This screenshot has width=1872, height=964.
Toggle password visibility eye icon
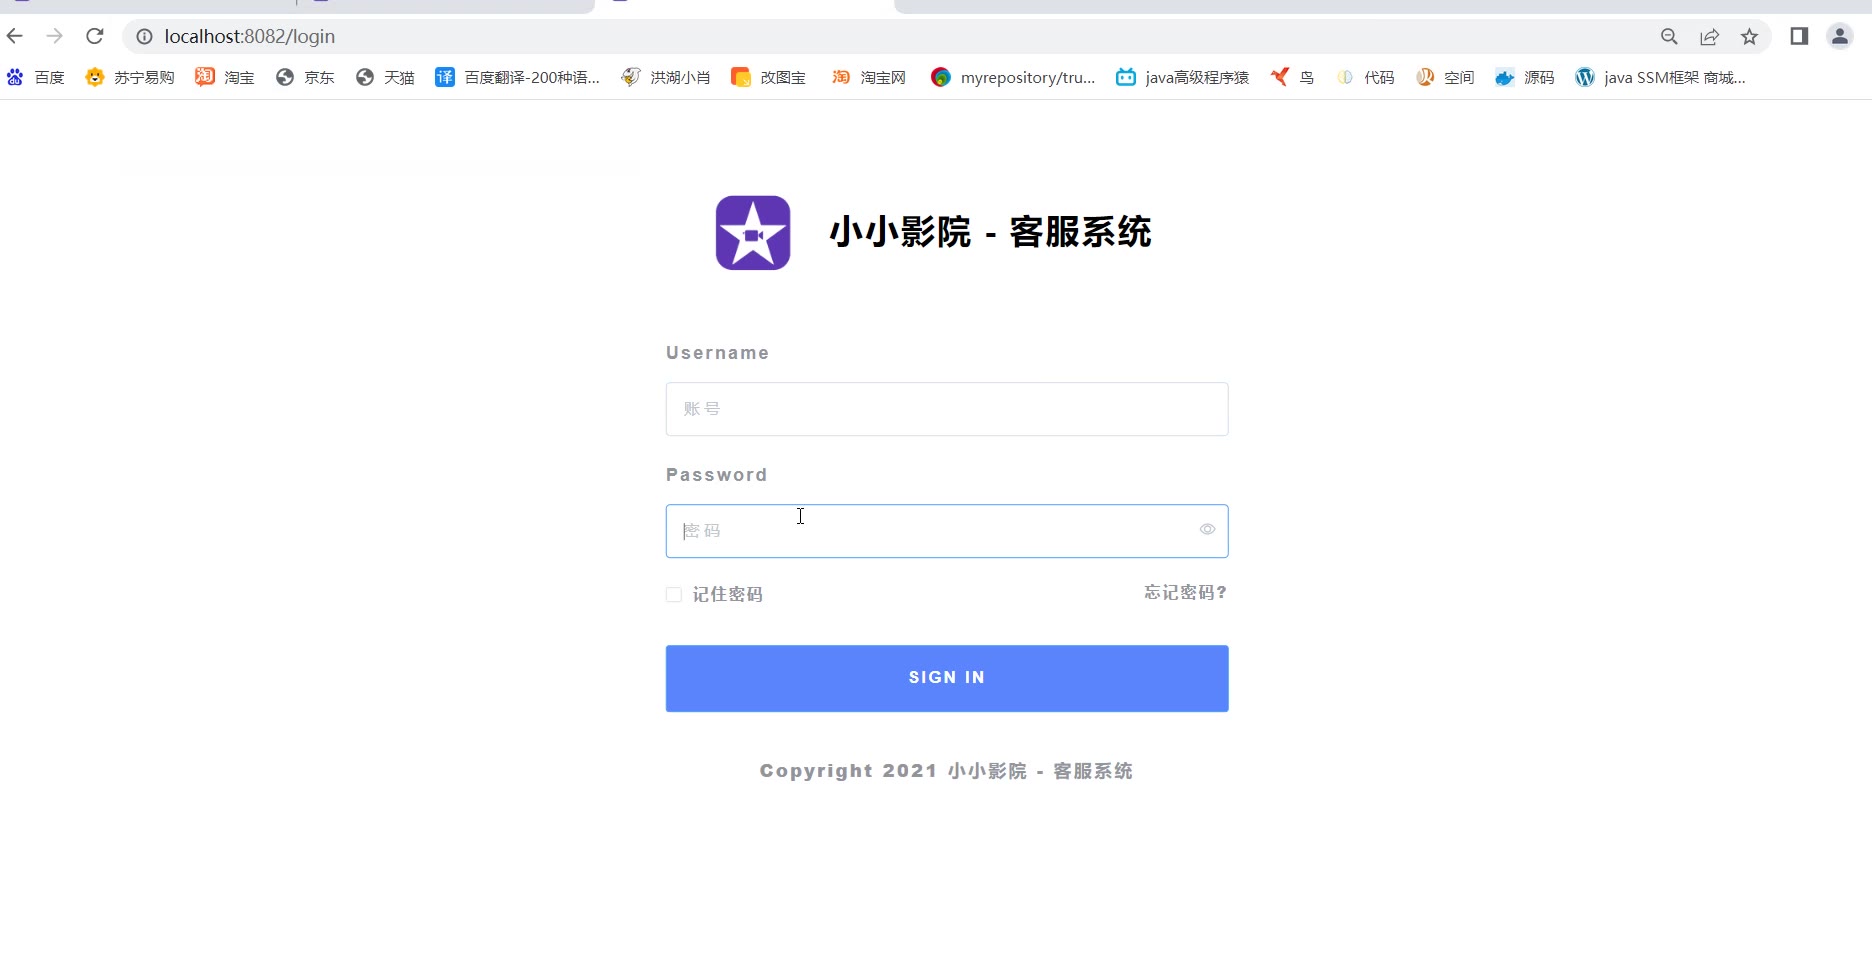[1207, 530]
